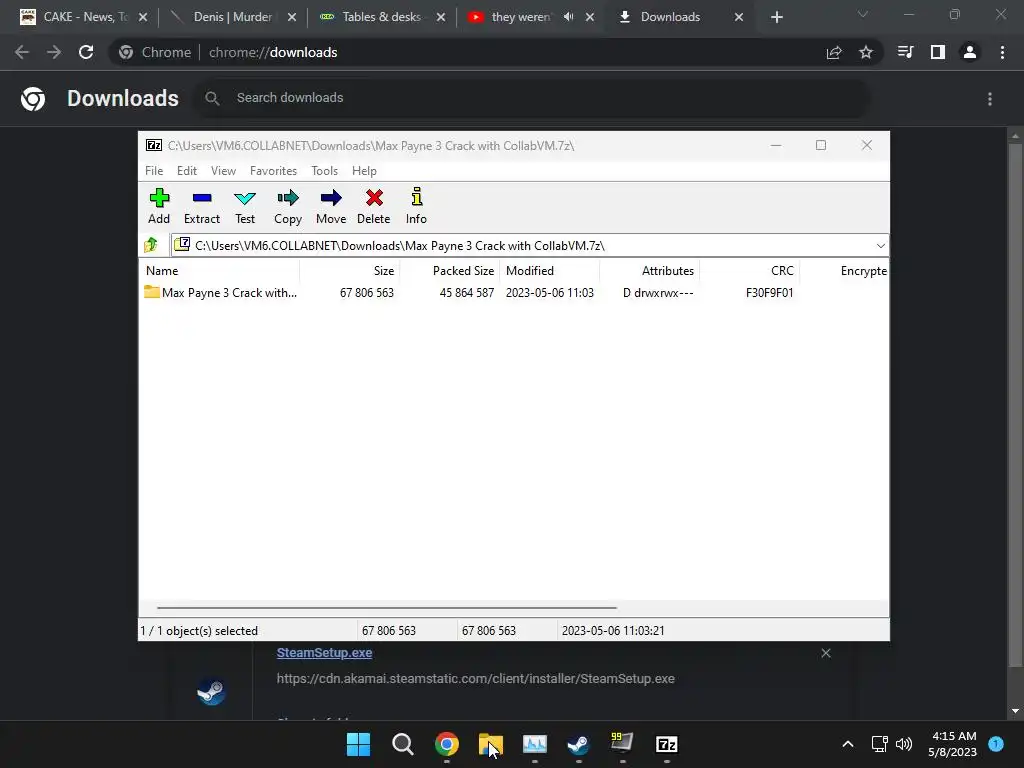This screenshot has width=1024, height=768.
Task: Open the Windows Start menu
Action: 358,744
